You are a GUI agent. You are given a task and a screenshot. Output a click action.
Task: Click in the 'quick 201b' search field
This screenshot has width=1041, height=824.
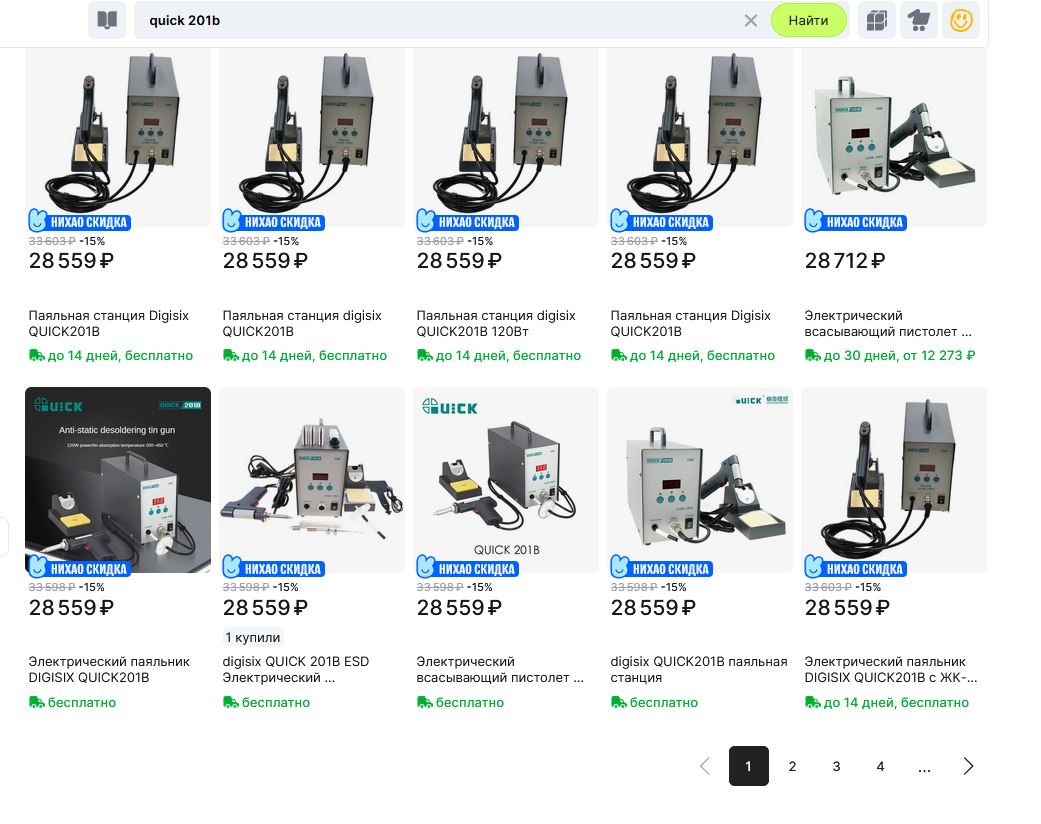pyautogui.click(x=440, y=20)
